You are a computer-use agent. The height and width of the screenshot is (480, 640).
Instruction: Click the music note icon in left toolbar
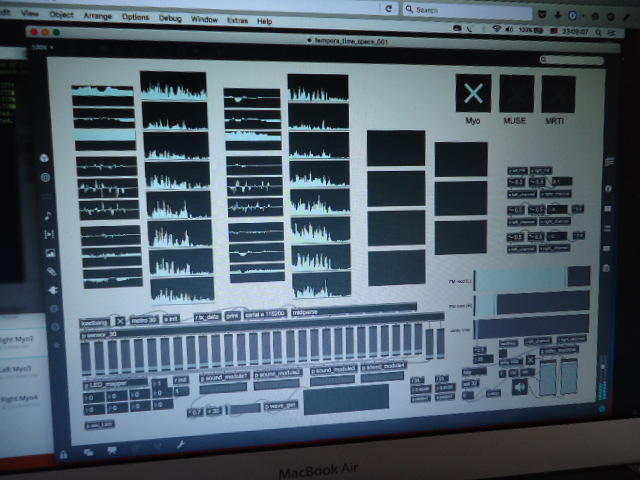(48, 216)
